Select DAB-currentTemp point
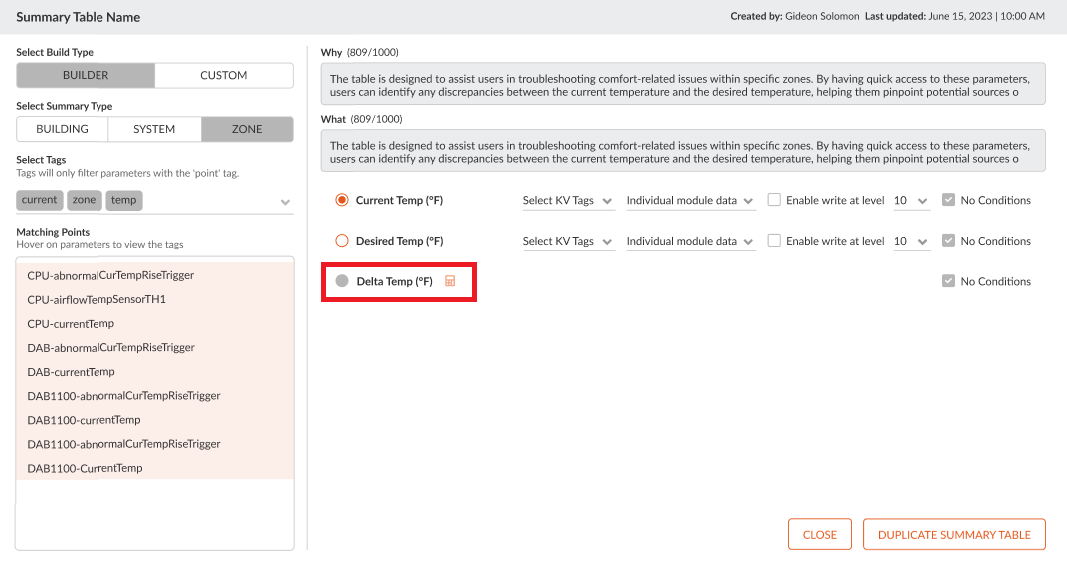 click(155, 372)
